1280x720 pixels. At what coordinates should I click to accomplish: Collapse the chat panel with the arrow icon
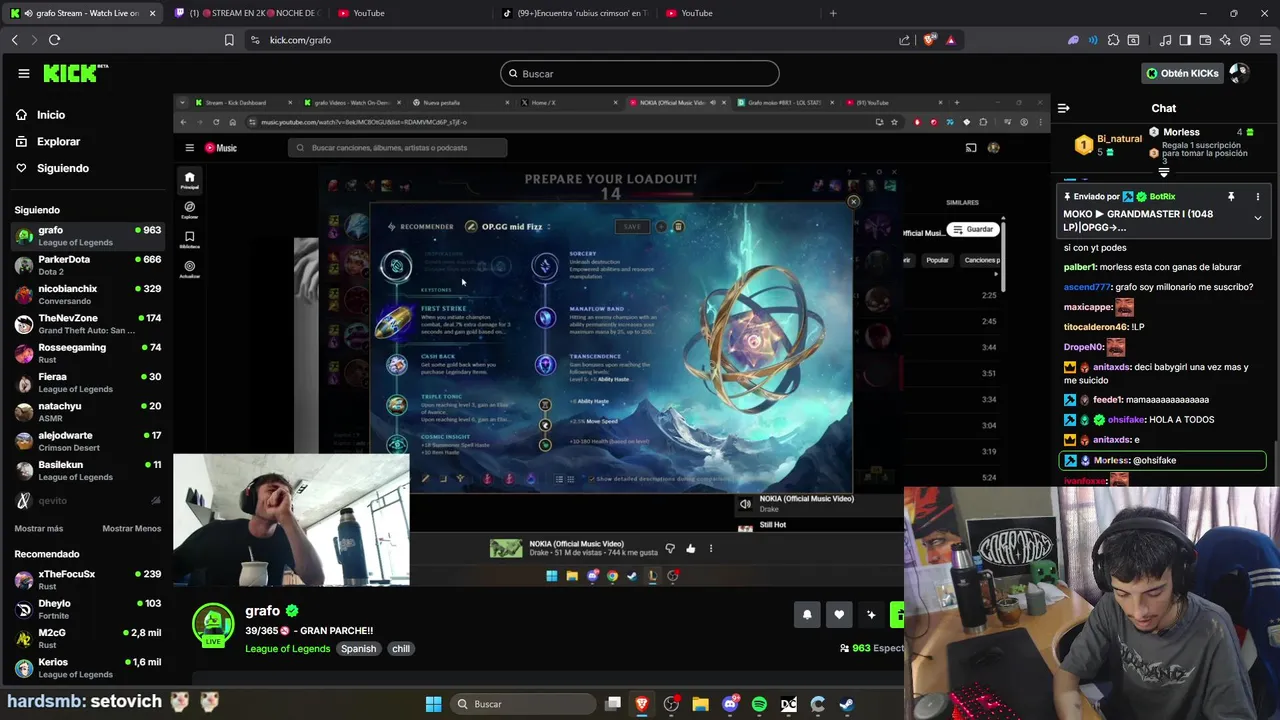[x=1064, y=108]
